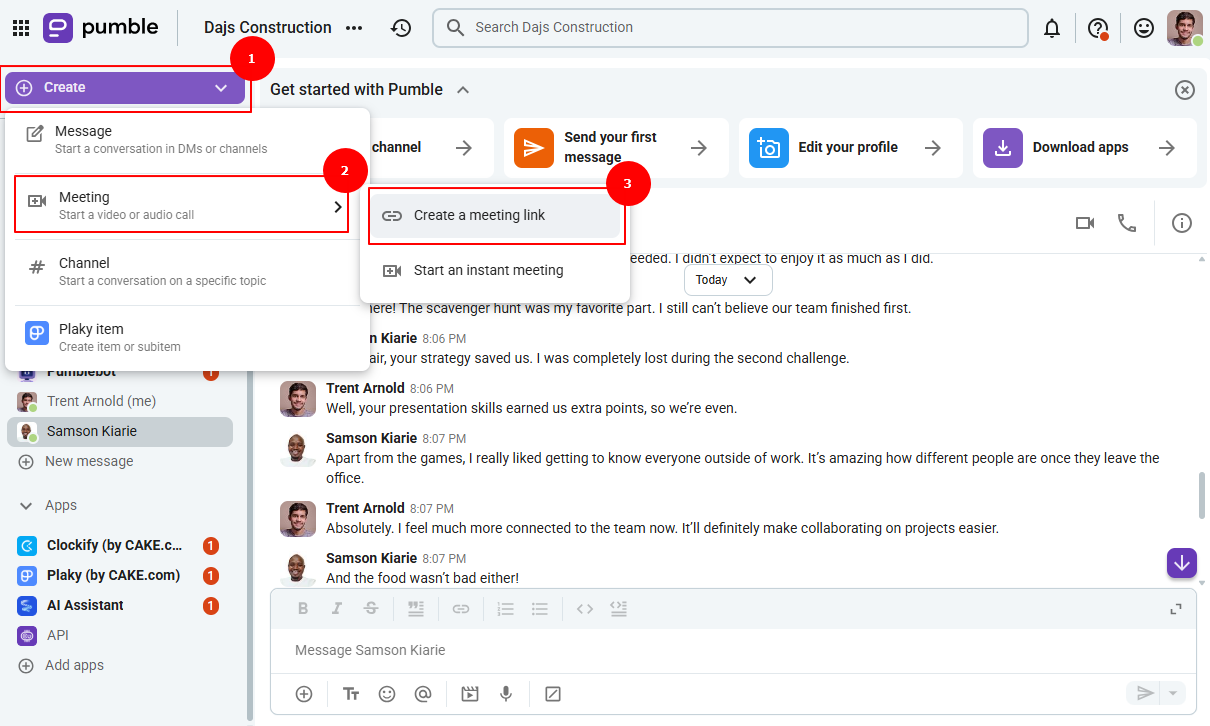The height and width of the screenshot is (726, 1210).
Task: Open the help question mark icon
Action: (x=1098, y=28)
